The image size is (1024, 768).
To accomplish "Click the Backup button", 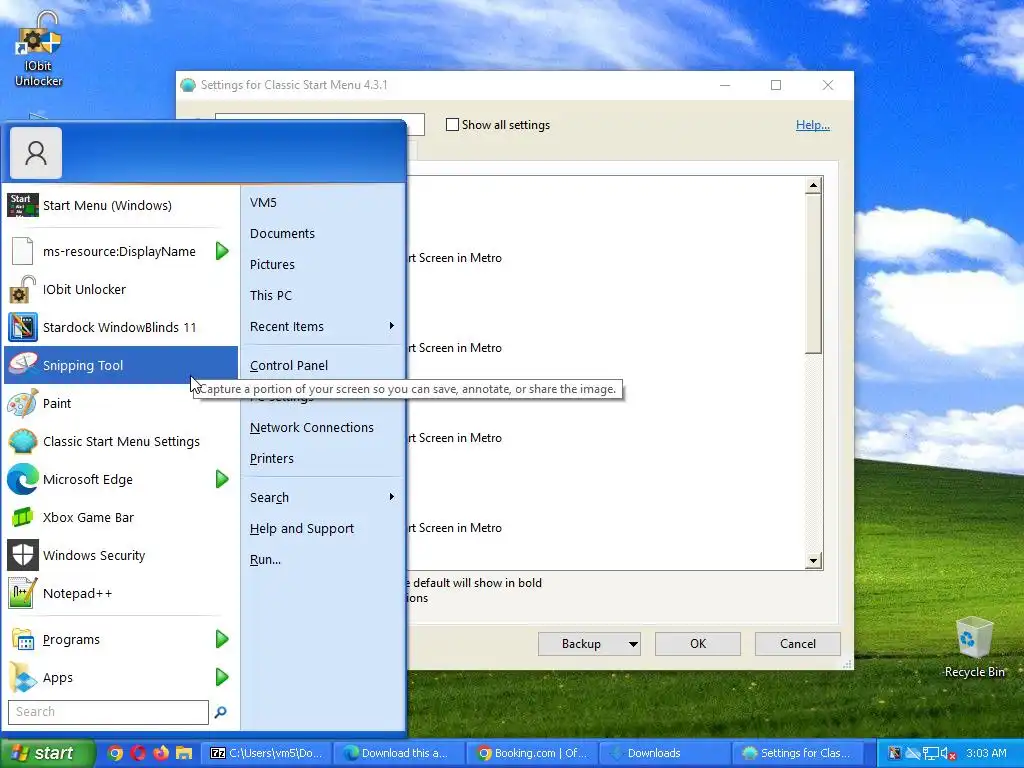I will pos(581,644).
